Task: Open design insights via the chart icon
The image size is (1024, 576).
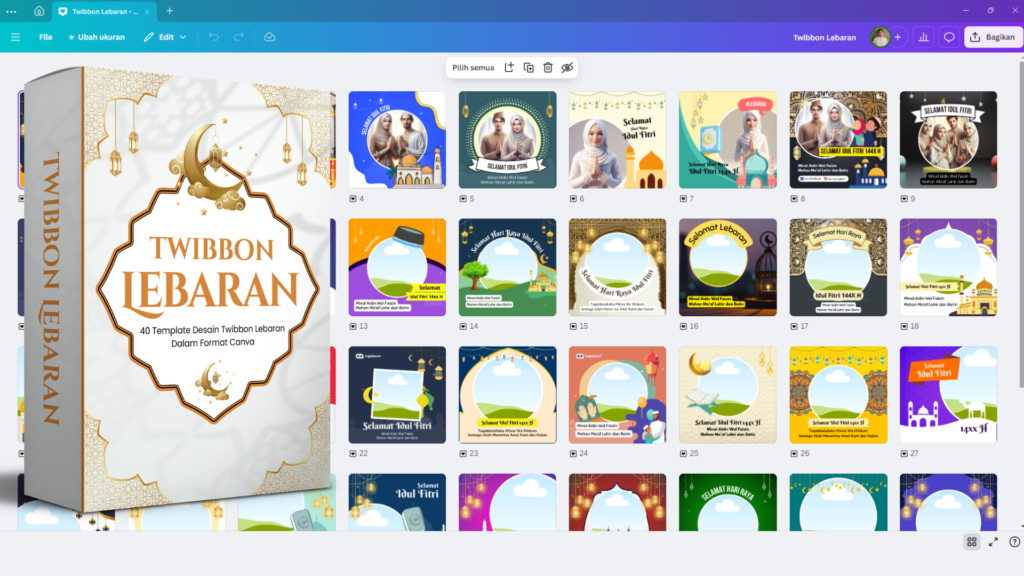Action: click(x=924, y=37)
